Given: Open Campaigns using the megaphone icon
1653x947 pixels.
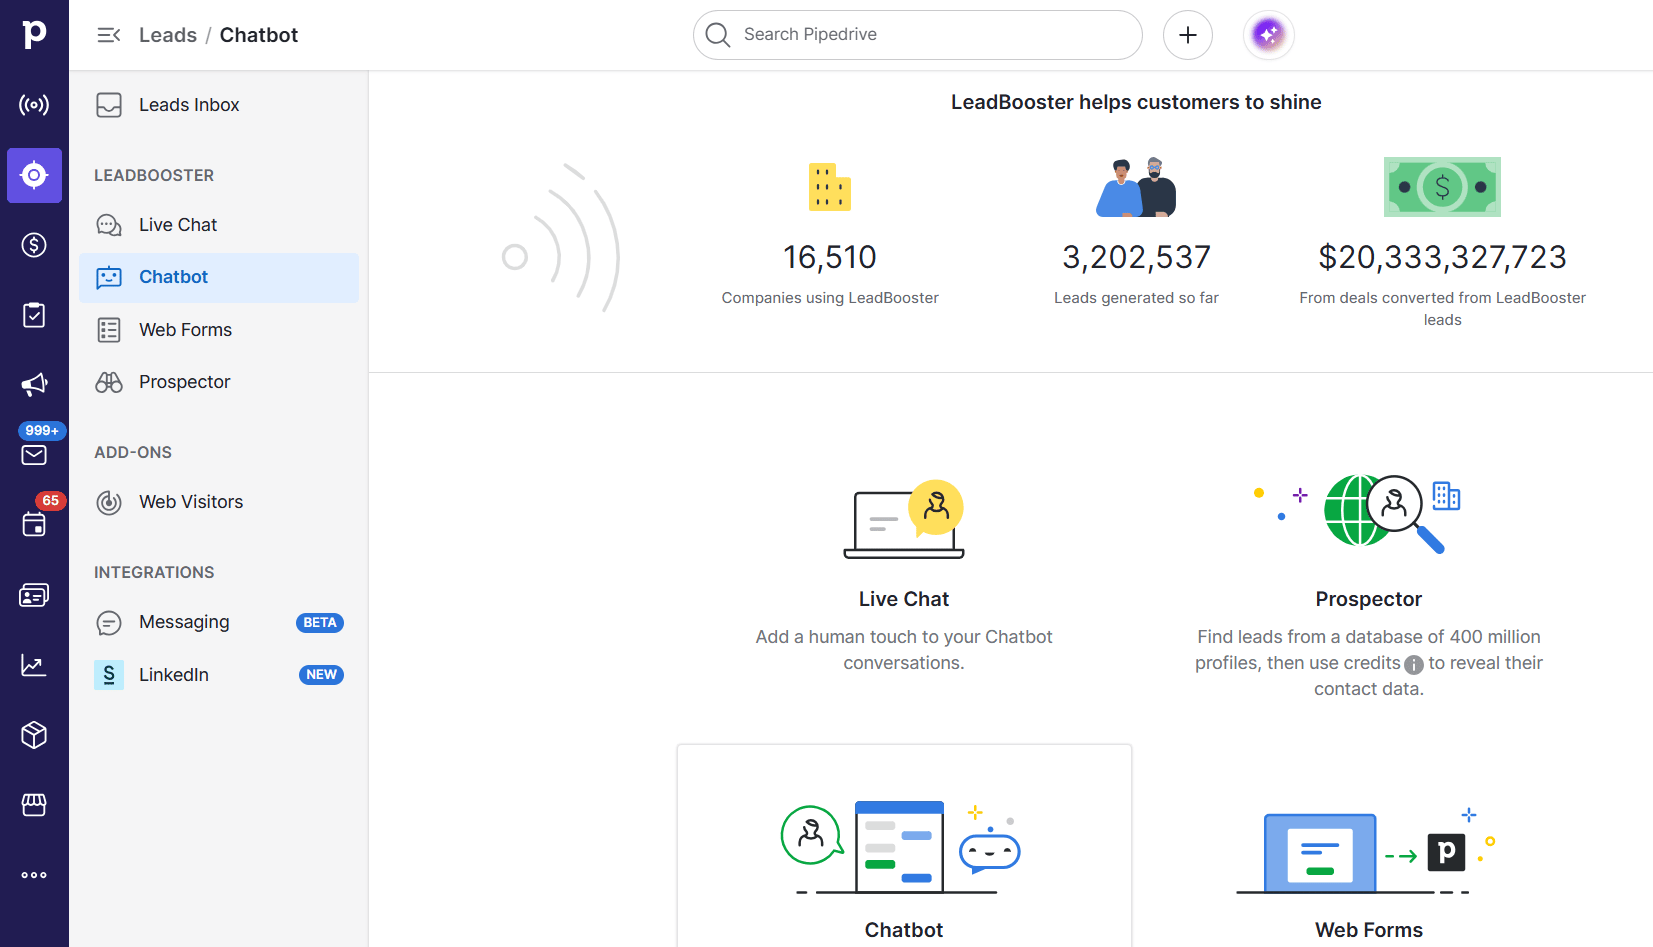Looking at the screenshot, I should click(x=34, y=385).
